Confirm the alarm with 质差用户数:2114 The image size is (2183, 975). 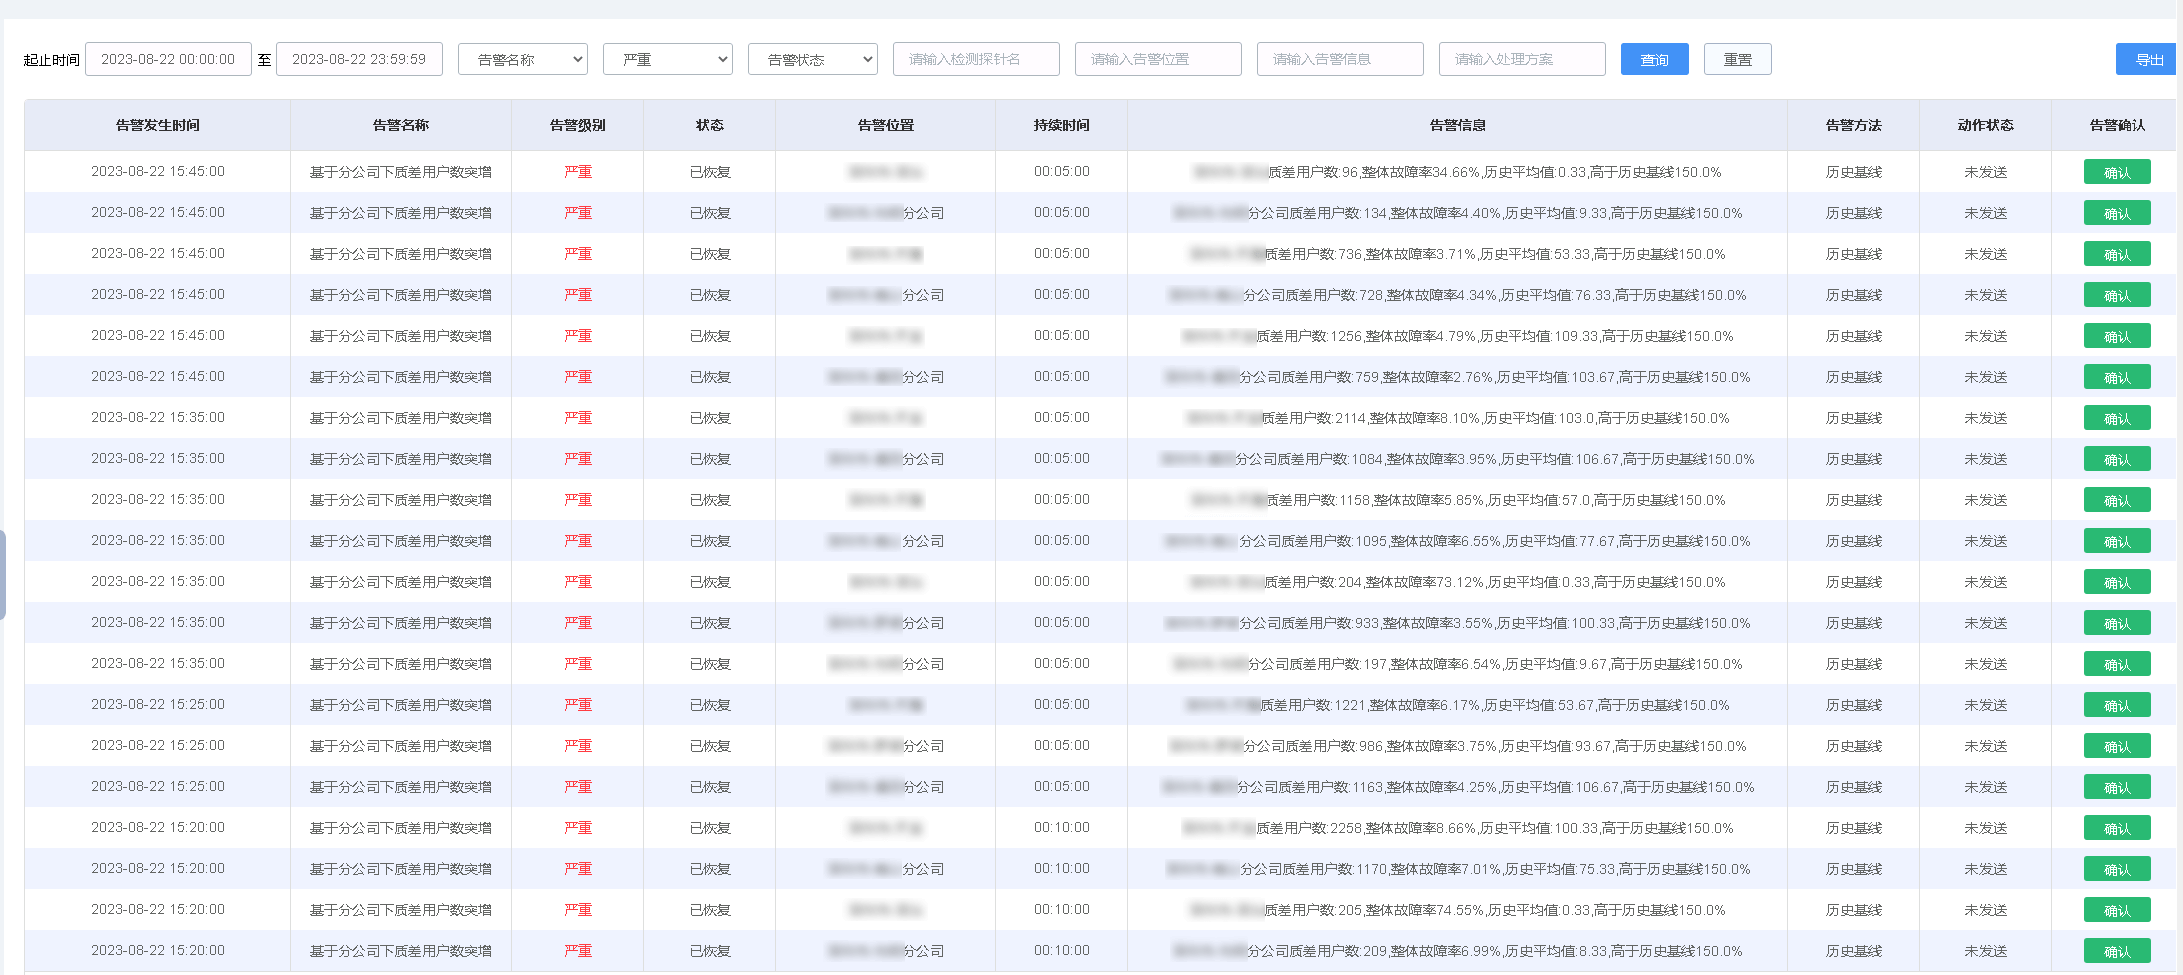(2116, 418)
